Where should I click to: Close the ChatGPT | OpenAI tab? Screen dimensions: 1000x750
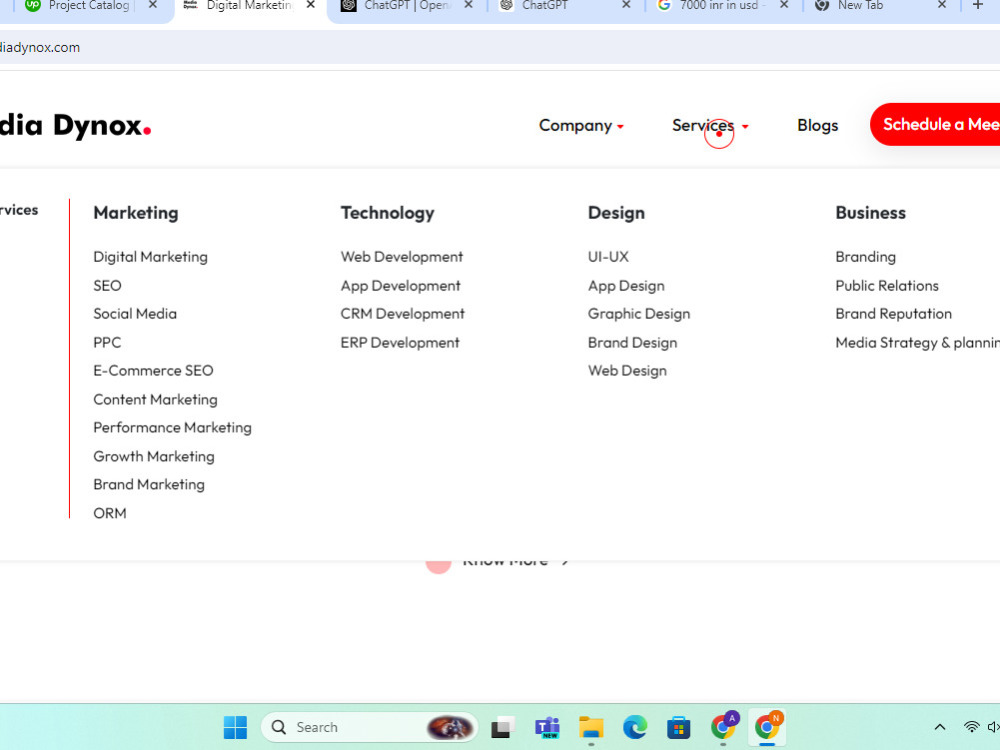(468, 5)
